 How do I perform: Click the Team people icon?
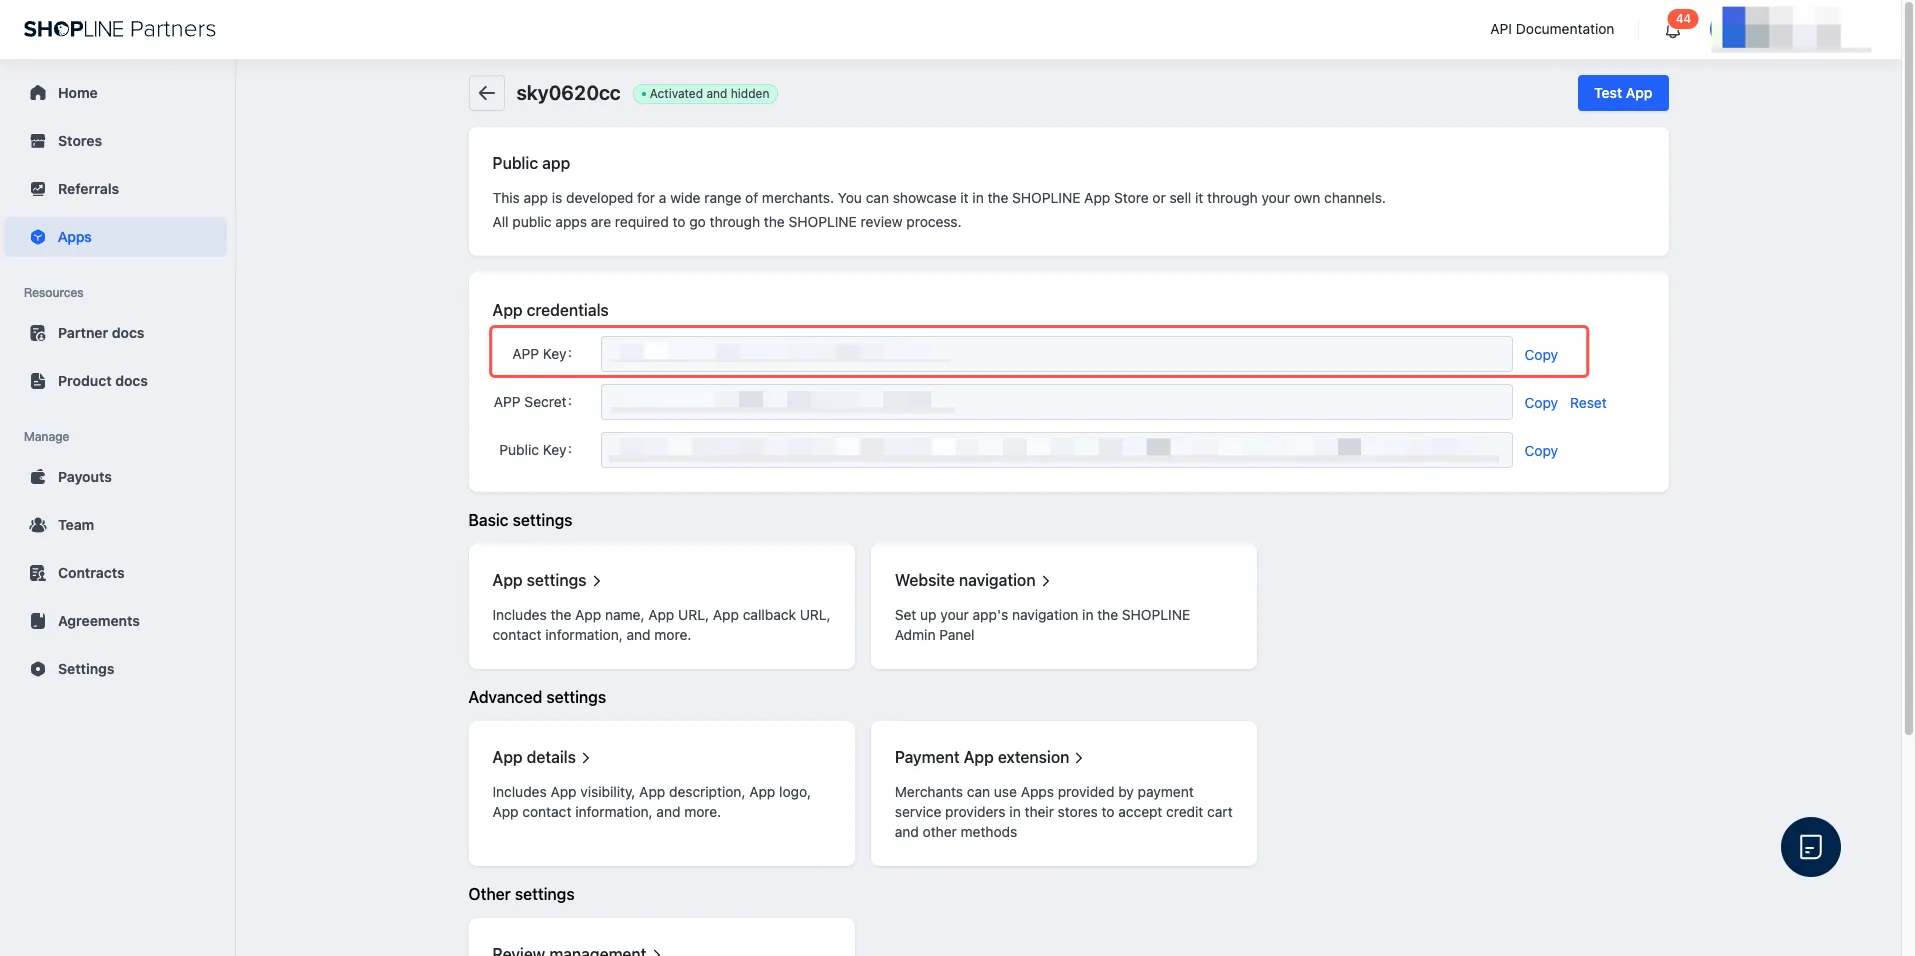pos(38,525)
